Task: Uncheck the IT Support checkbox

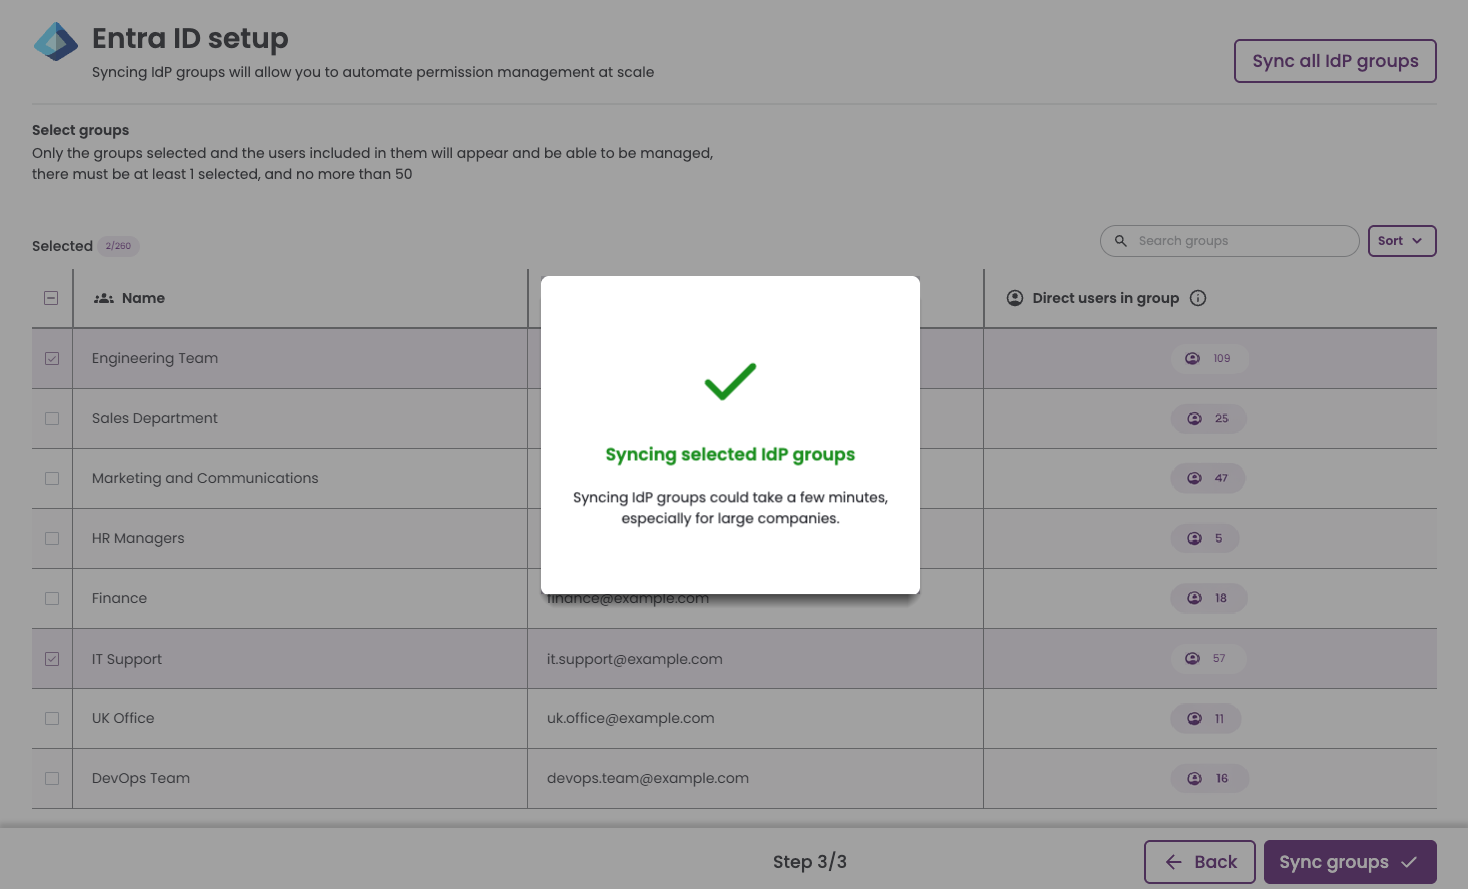Action: tap(52, 659)
